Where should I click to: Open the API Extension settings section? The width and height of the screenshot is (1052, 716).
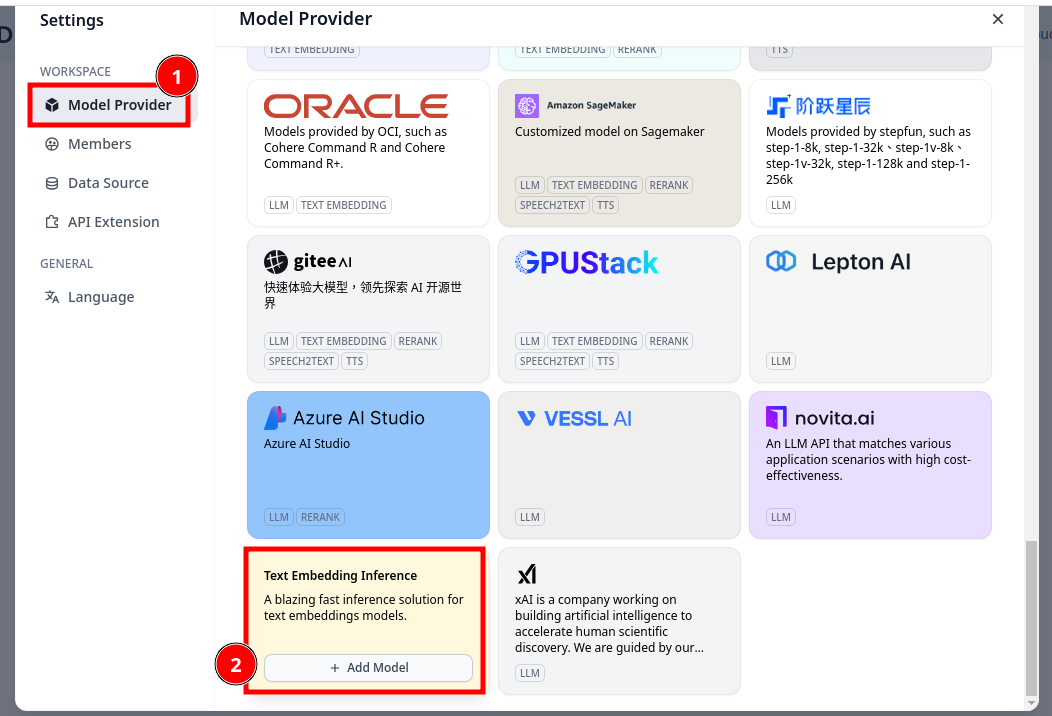[113, 222]
